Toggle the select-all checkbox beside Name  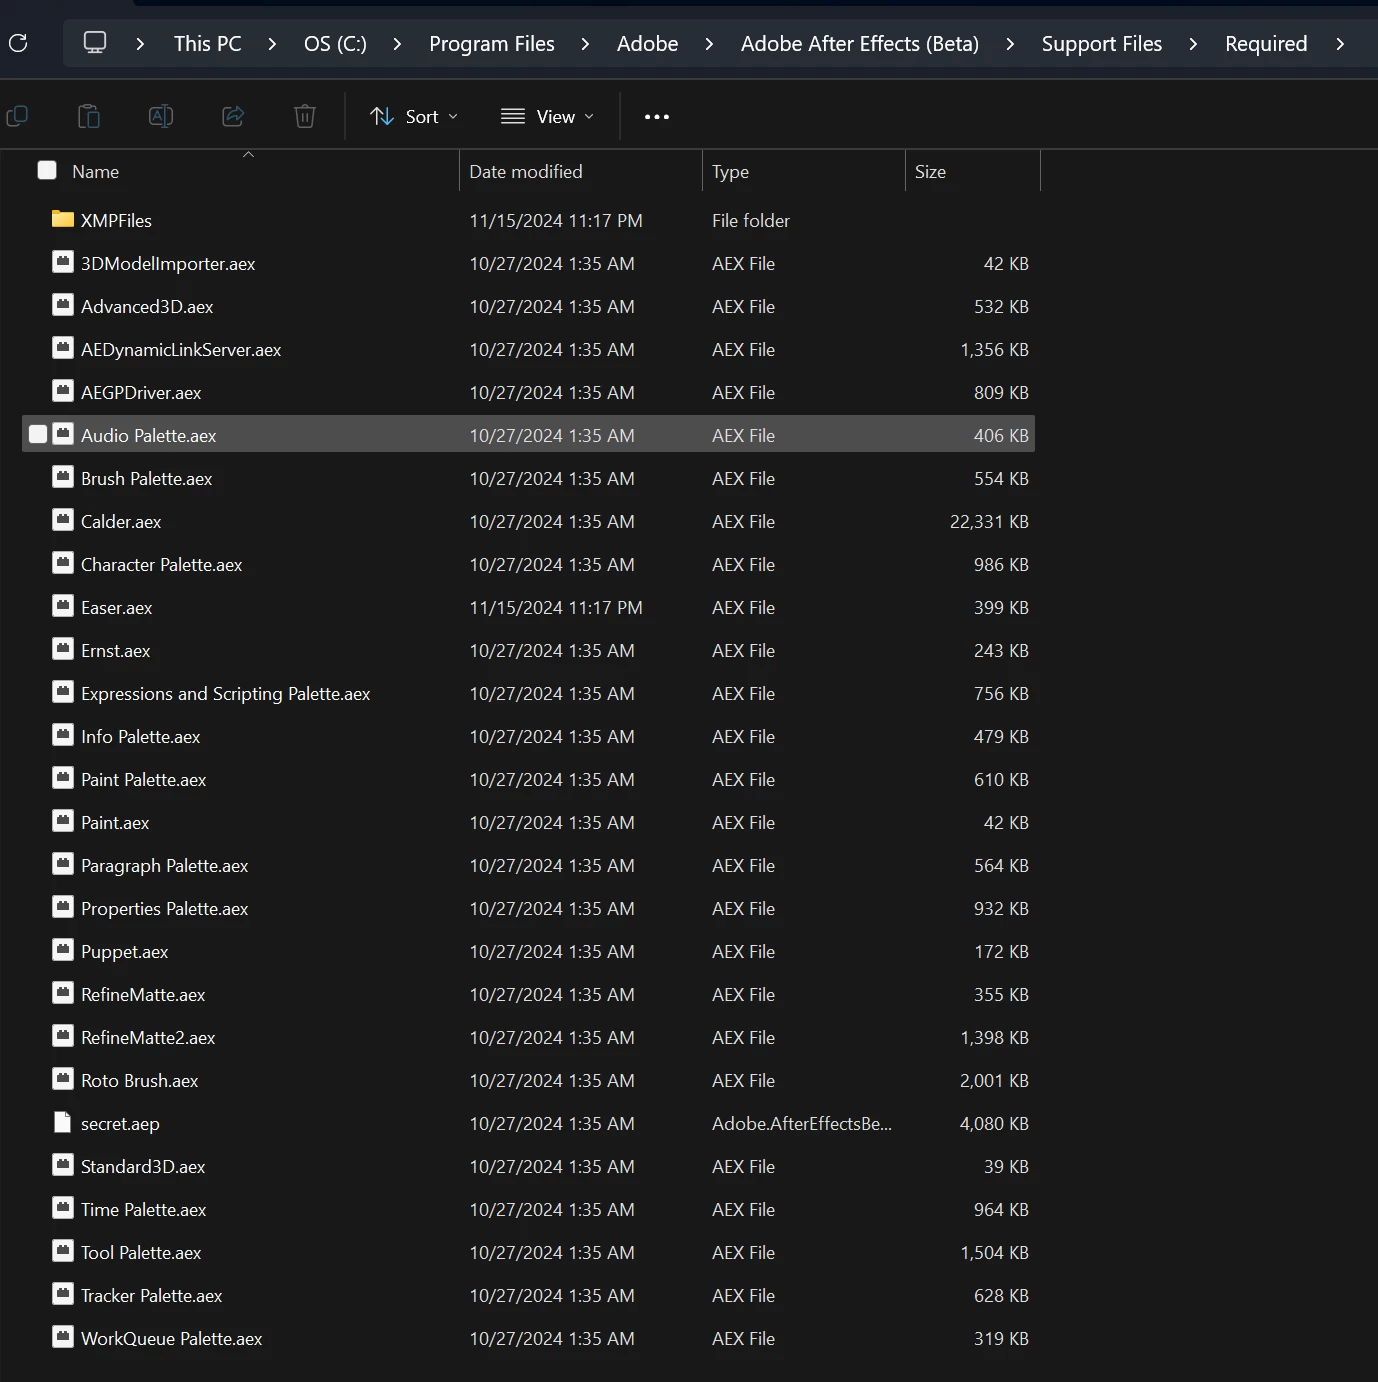pos(47,170)
